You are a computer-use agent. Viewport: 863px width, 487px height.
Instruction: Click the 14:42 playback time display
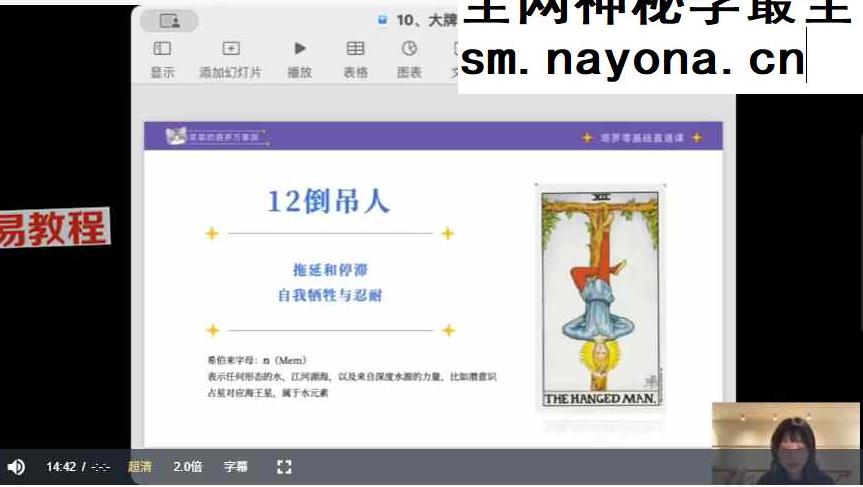click(x=61, y=467)
